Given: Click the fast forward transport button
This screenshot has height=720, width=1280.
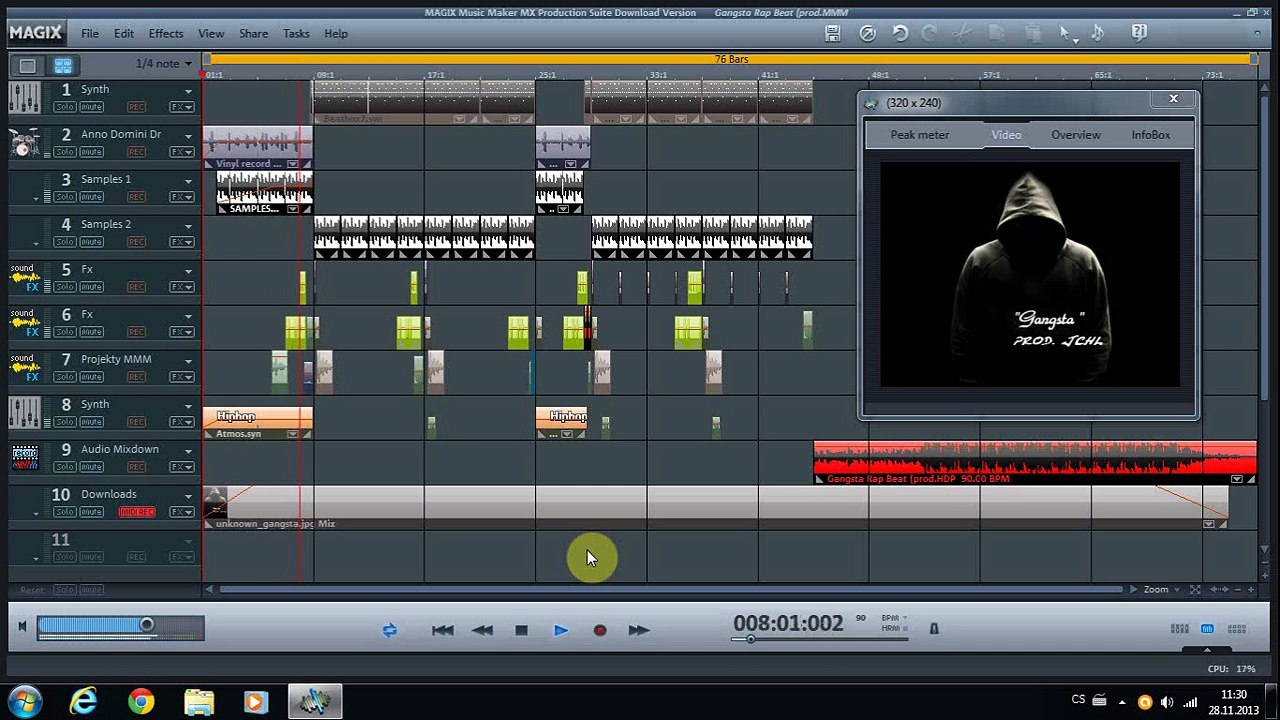Looking at the screenshot, I should pyautogui.click(x=638, y=630).
